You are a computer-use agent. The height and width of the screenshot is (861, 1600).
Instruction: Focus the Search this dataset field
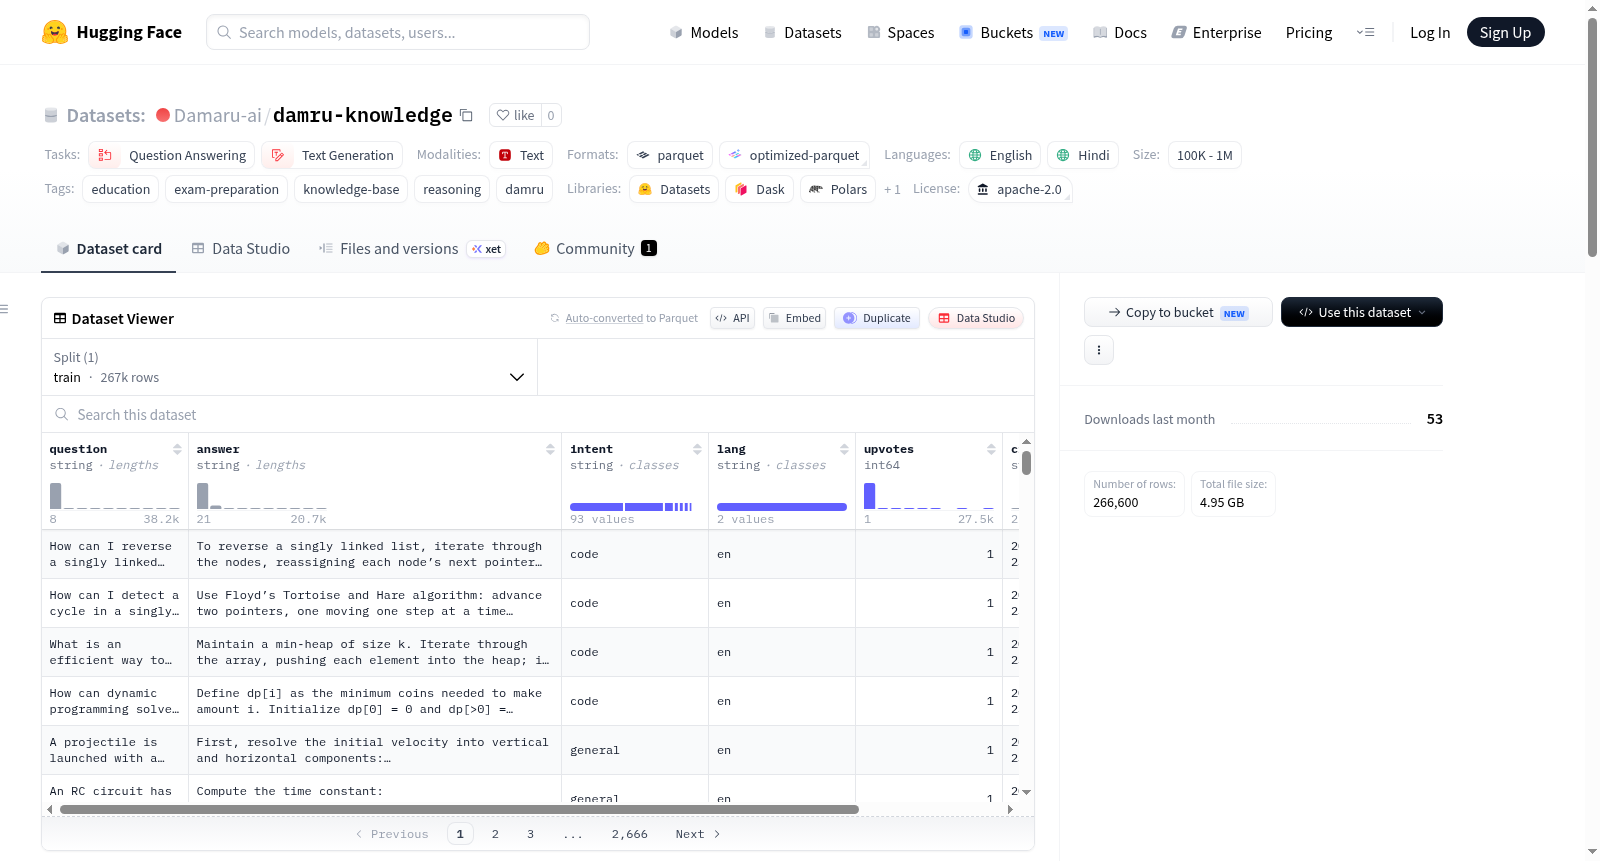coord(538,414)
